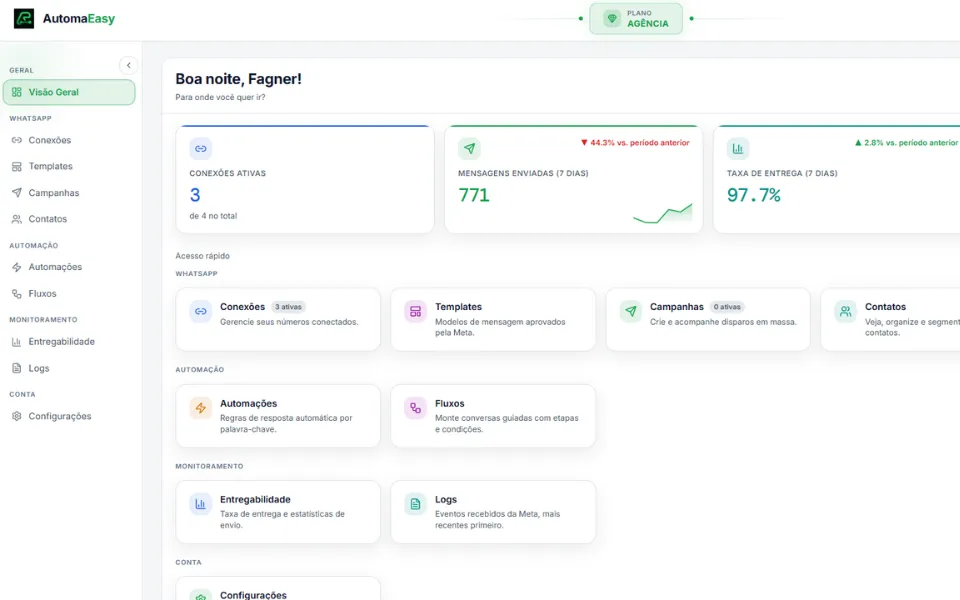
Task: Click the Plano Agência badge
Action: point(636,18)
